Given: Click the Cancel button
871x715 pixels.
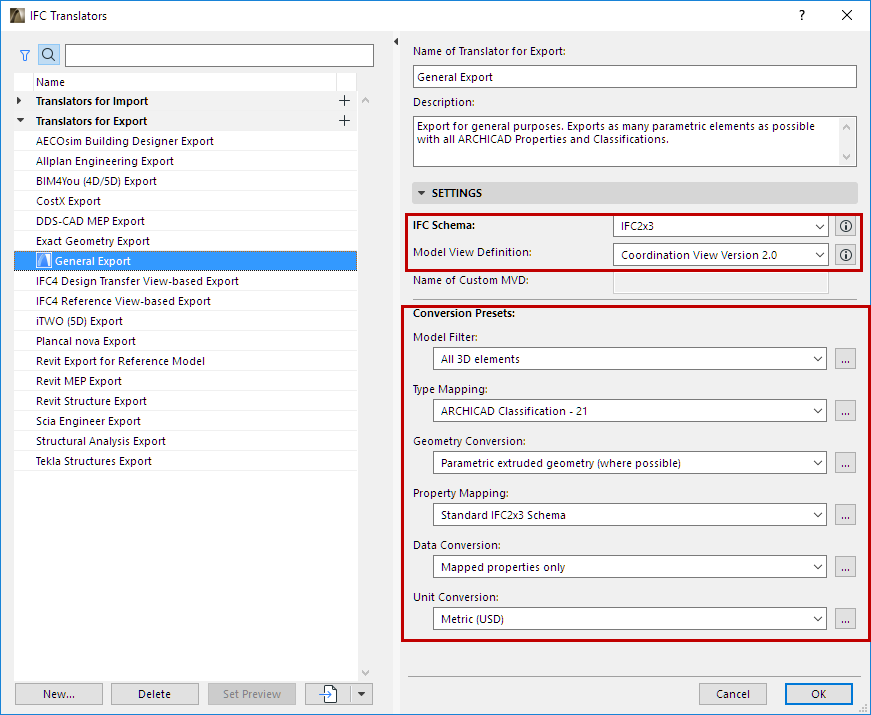Looking at the screenshot, I should coord(733,694).
